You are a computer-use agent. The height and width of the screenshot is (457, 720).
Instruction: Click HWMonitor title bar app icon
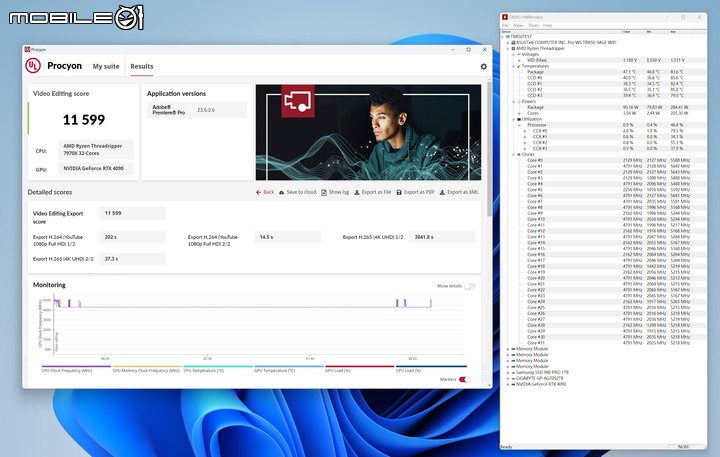(x=505, y=17)
